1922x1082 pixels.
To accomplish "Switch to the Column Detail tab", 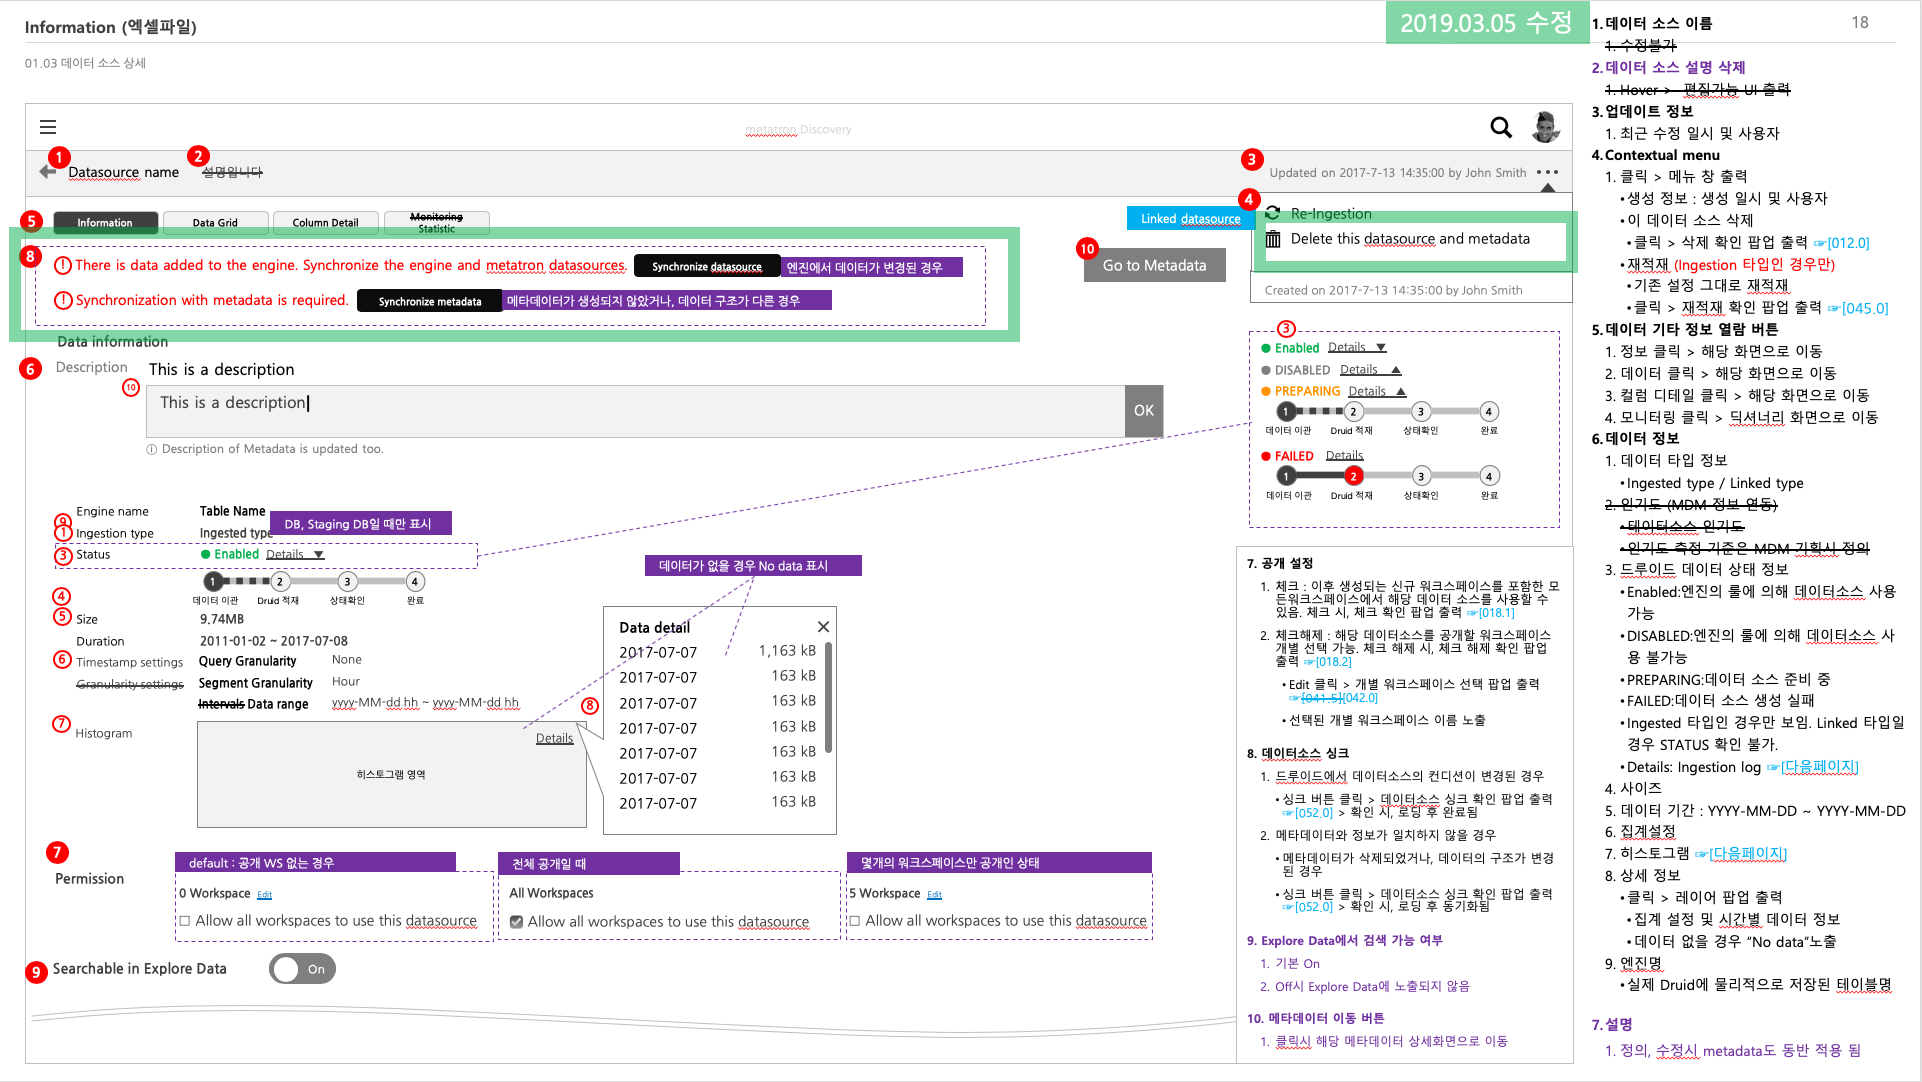I will pyautogui.click(x=326, y=222).
